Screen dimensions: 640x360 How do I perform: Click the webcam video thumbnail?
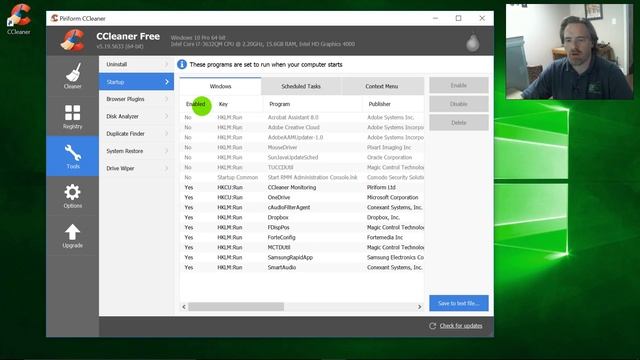click(x=569, y=51)
